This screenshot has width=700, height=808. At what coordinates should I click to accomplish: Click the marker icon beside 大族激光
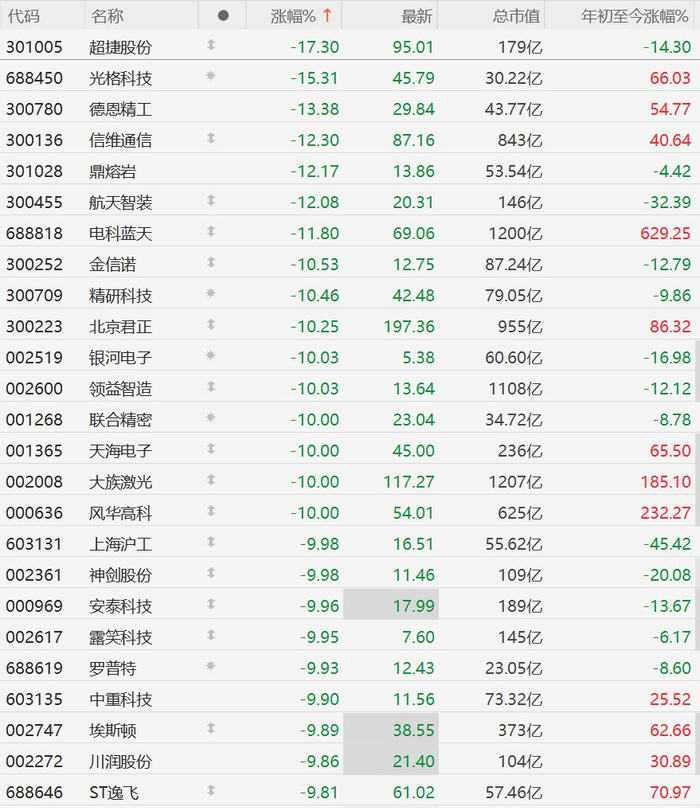pos(211,480)
